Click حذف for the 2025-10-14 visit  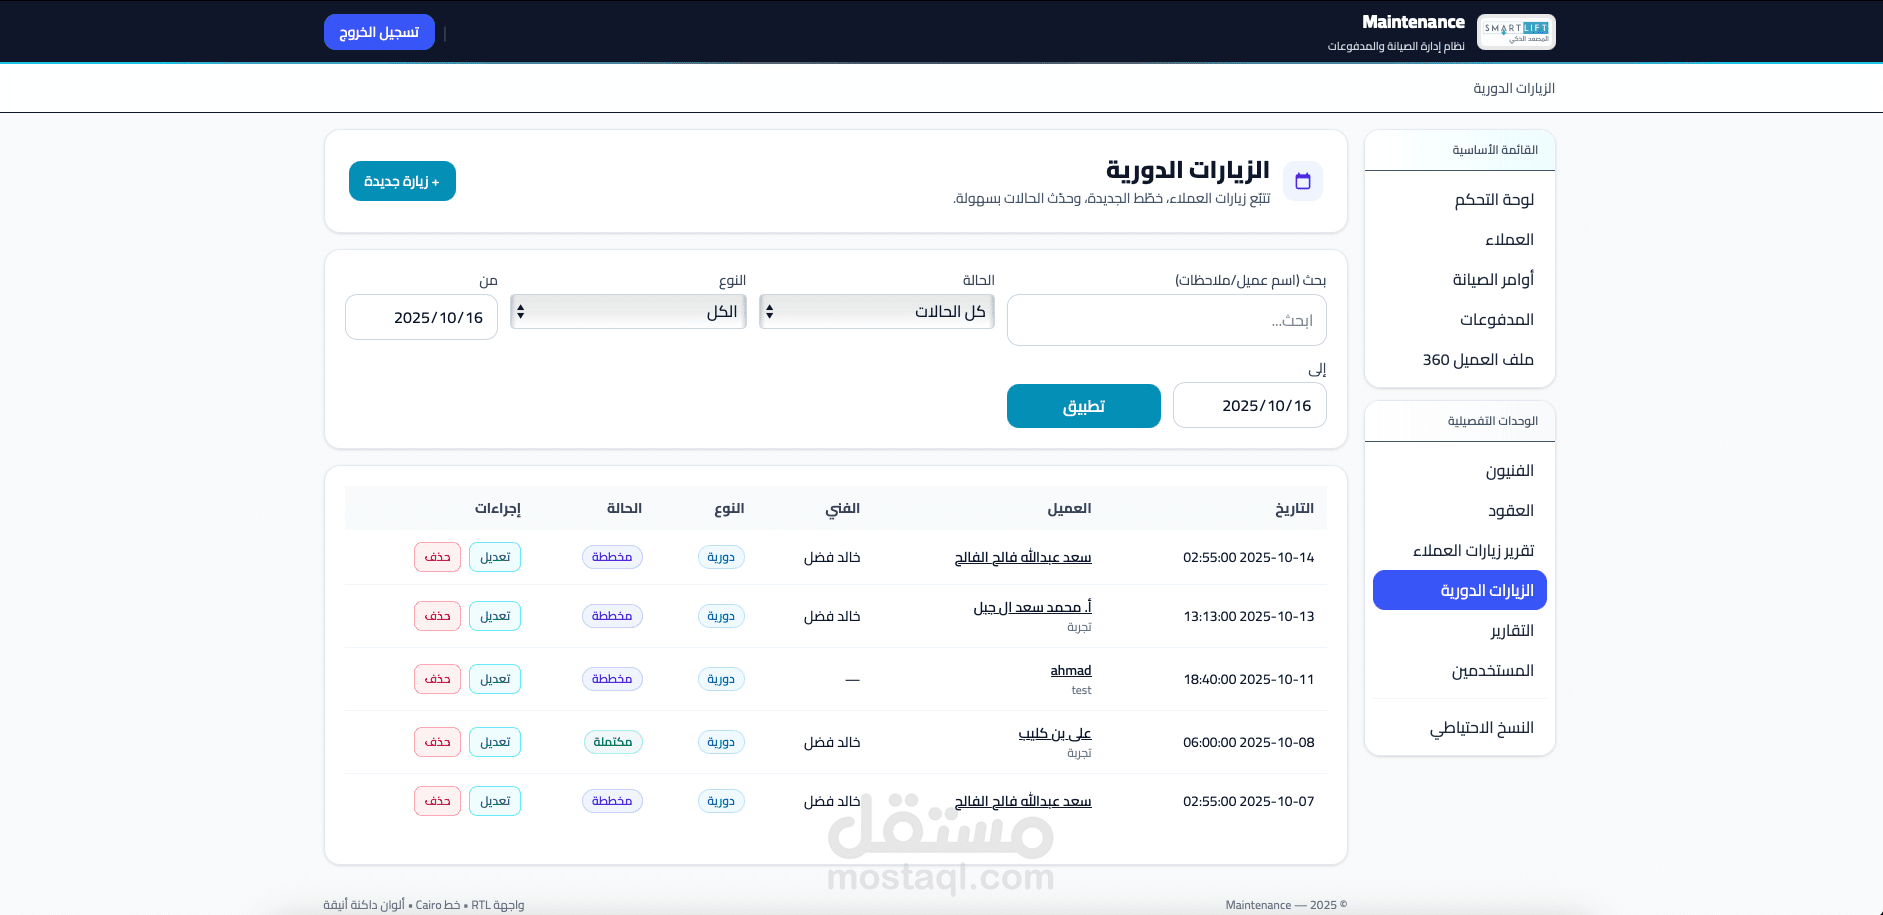[x=437, y=557]
